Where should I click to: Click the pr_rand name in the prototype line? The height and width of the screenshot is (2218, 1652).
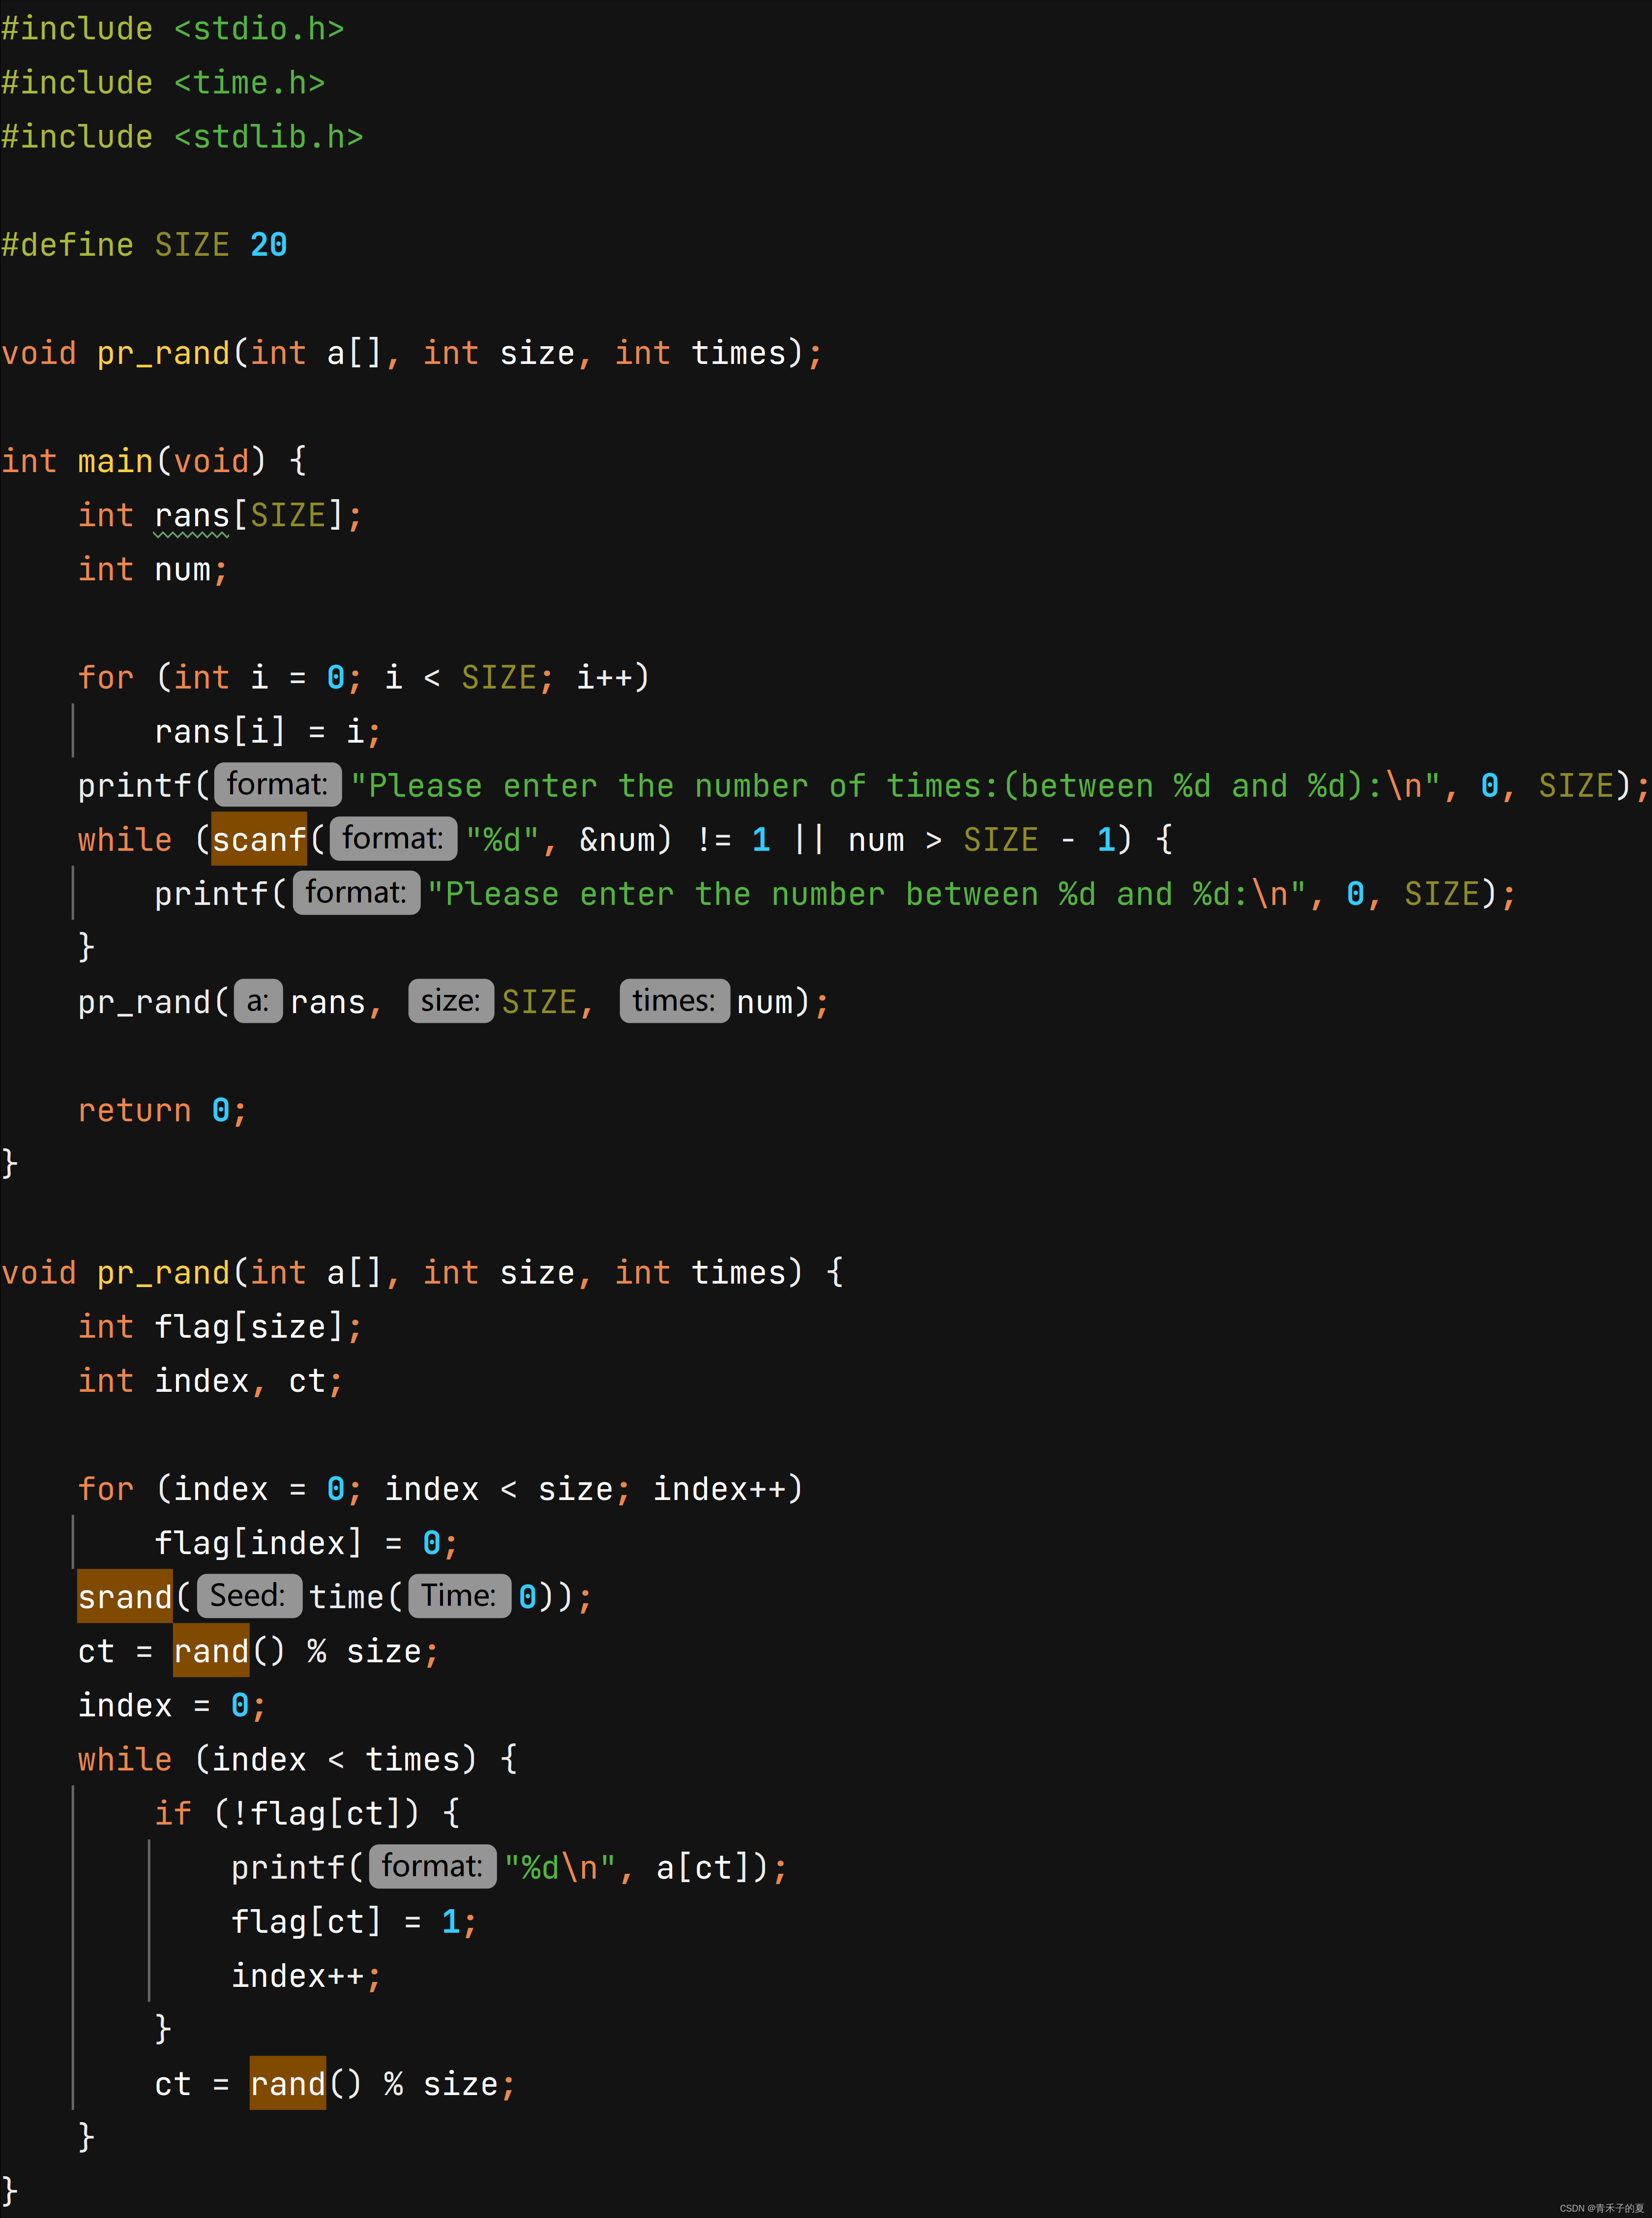163,353
